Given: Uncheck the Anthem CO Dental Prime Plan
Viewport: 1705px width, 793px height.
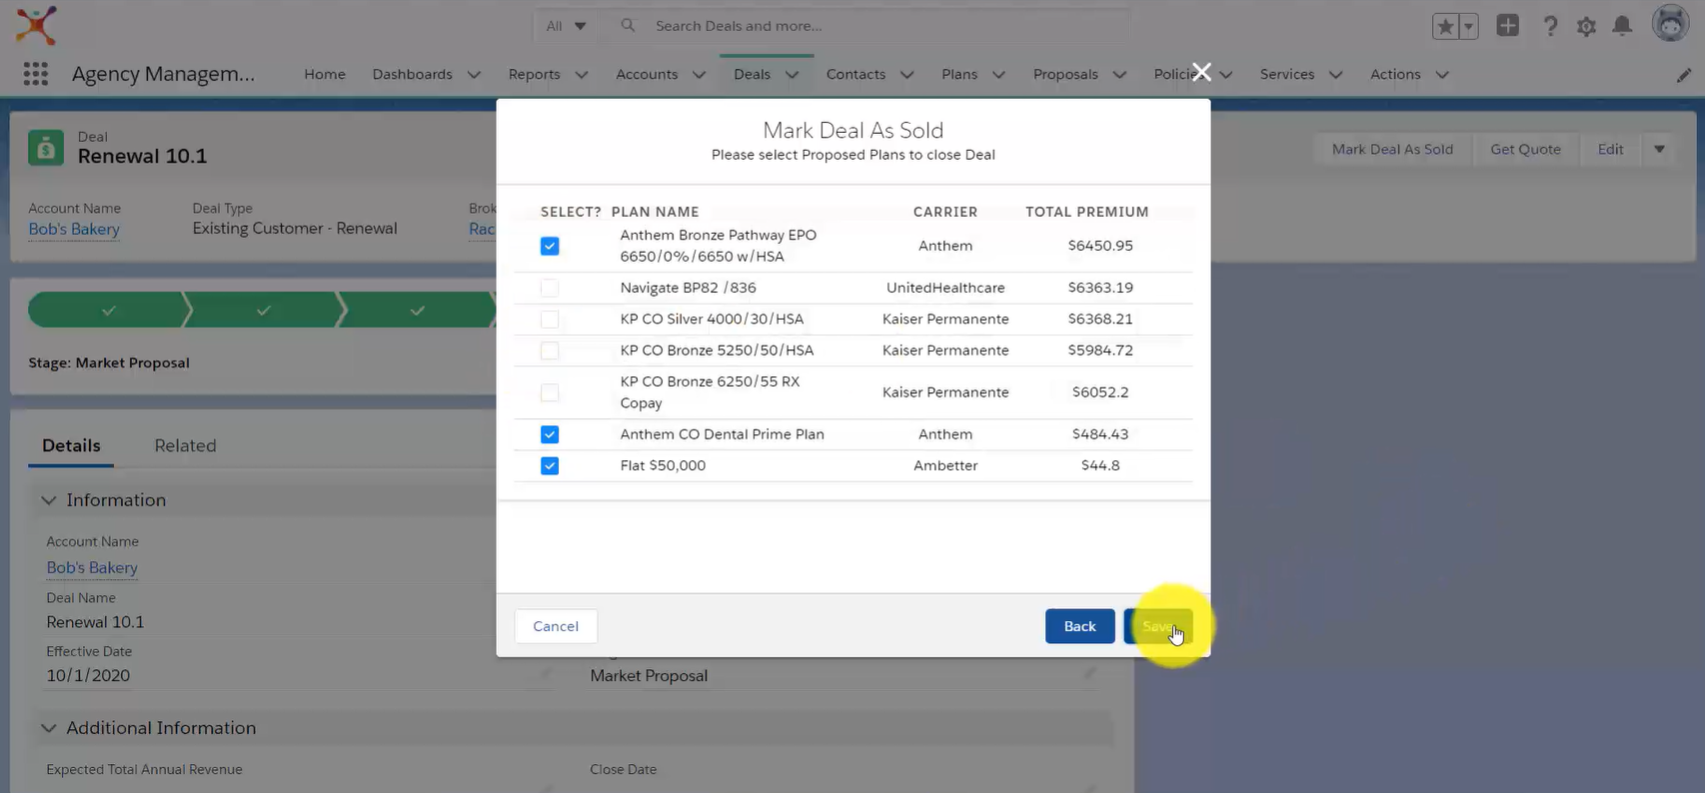Looking at the screenshot, I should pos(550,434).
